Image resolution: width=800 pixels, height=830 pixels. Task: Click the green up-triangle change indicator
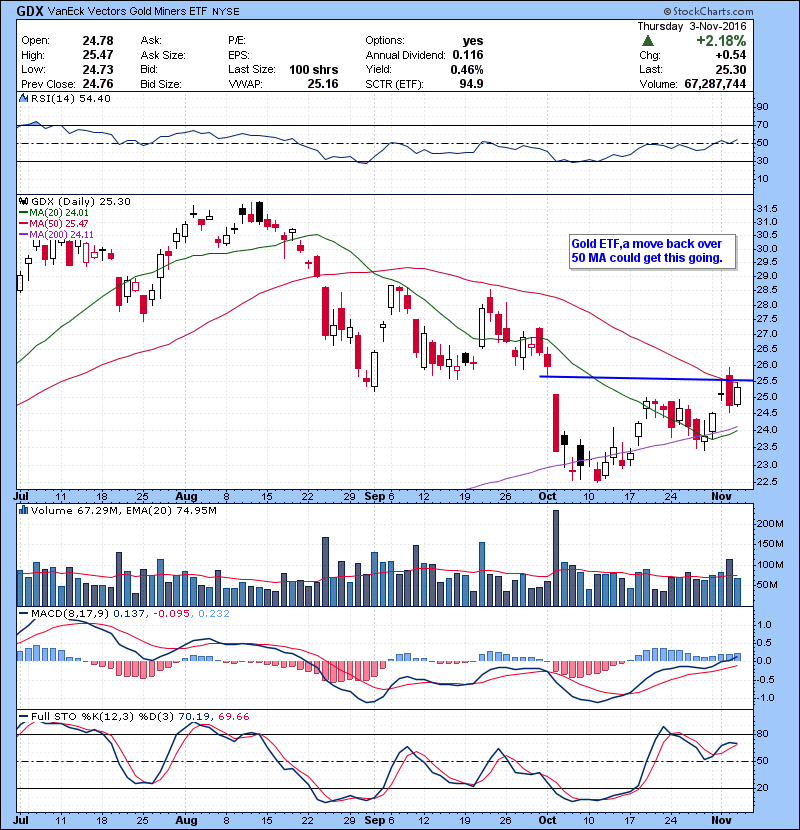[x=648, y=41]
